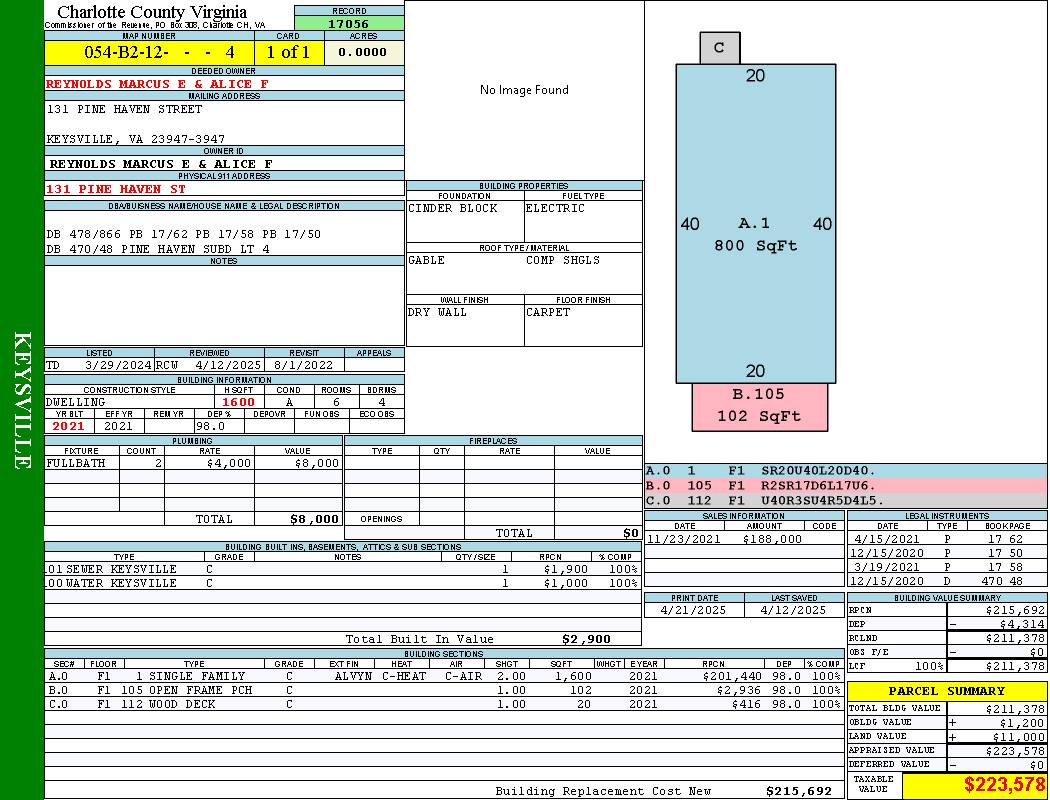Select the red deeded owner name
The height and width of the screenshot is (800, 1050).
pyautogui.click(x=157, y=84)
